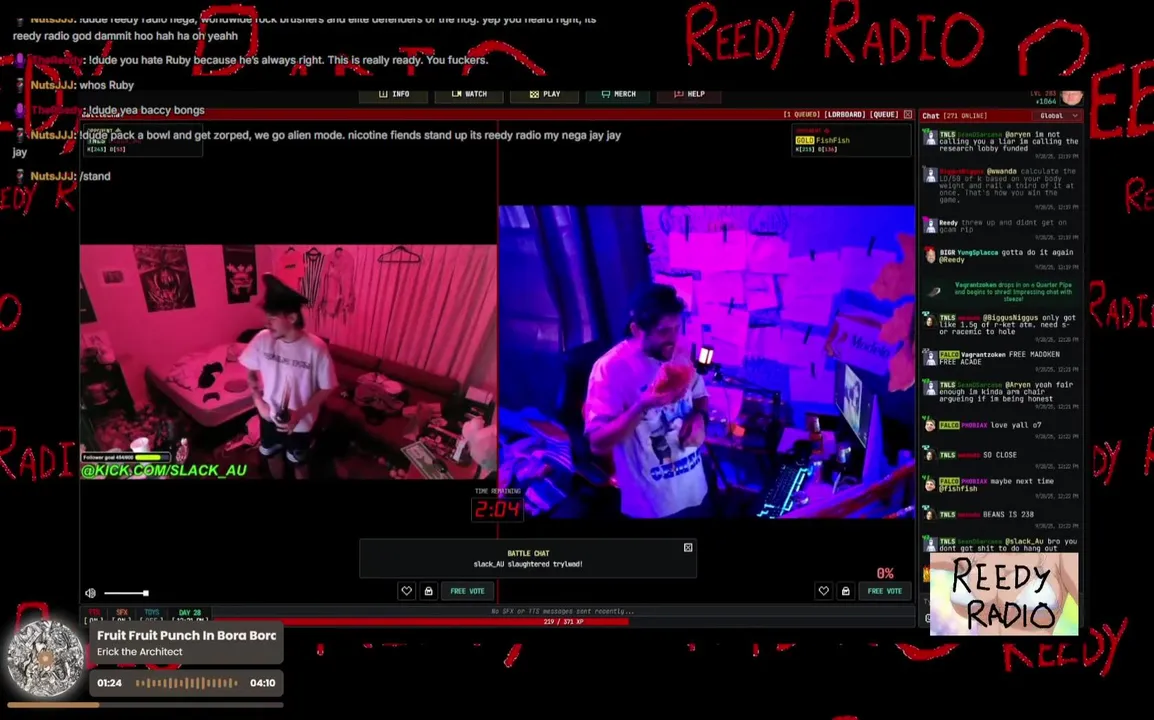Cast FREE VOTE for right player
Image resolution: width=1154 pixels, height=720 pixels.
coord(885,590)
